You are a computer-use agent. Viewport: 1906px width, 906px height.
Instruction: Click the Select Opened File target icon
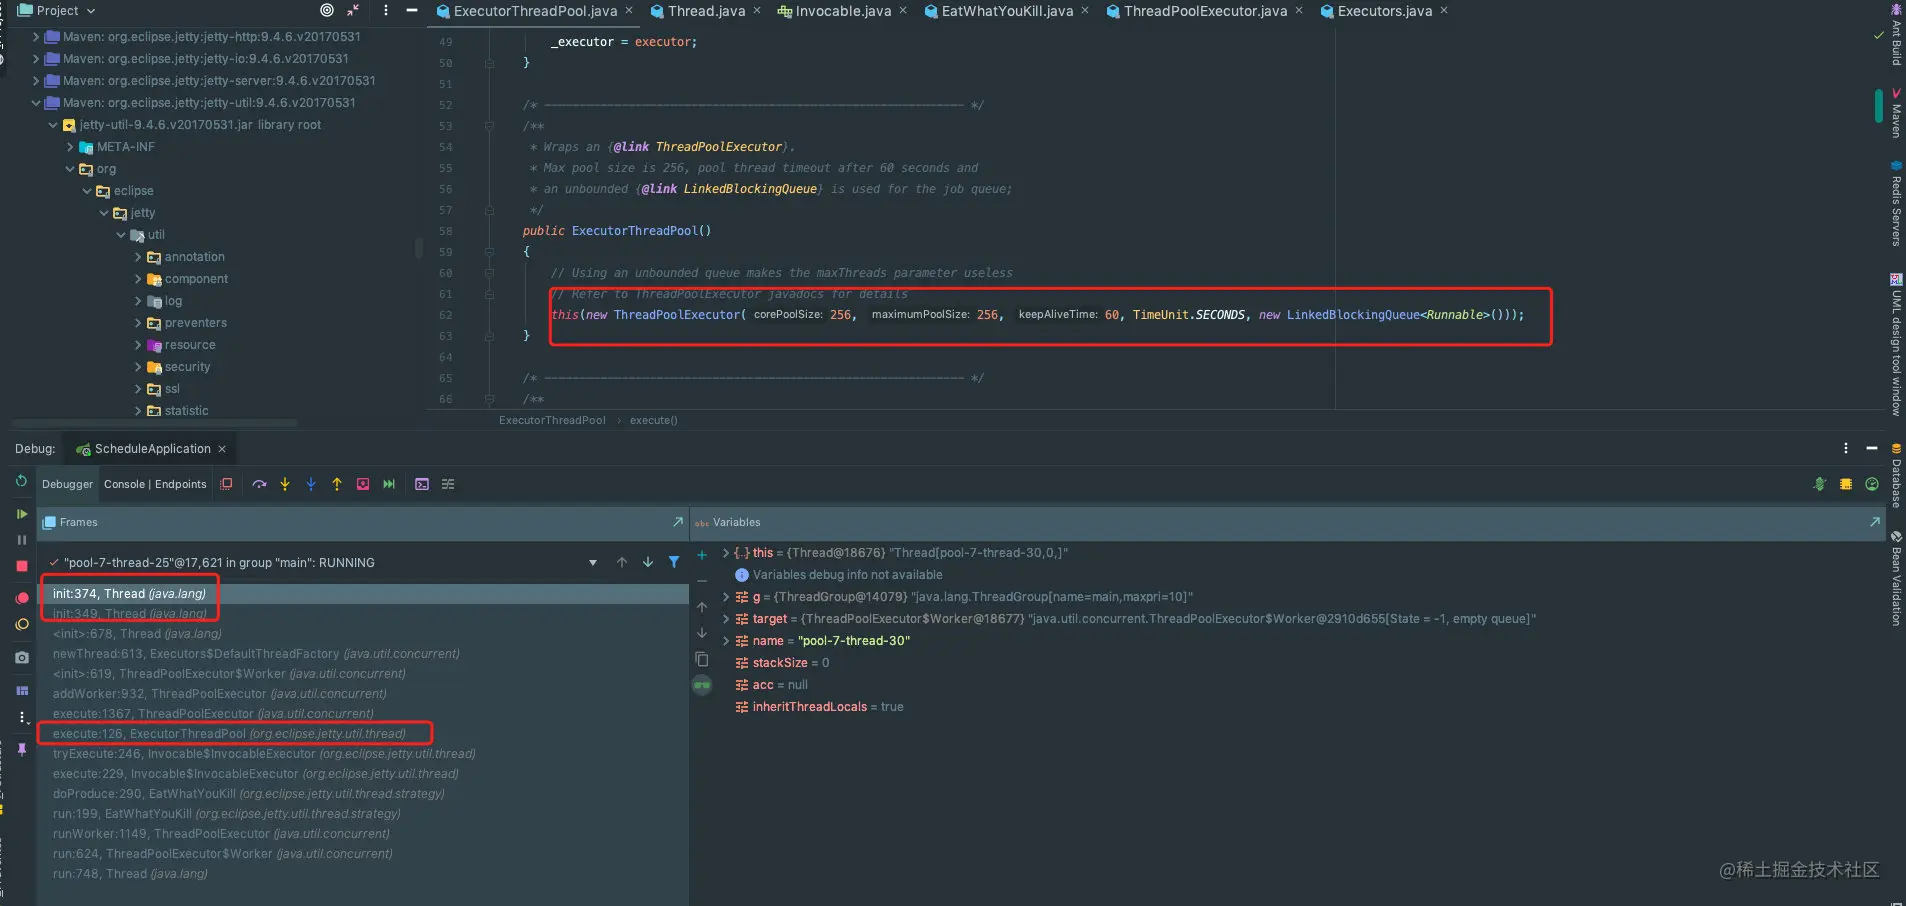point(327,10)
